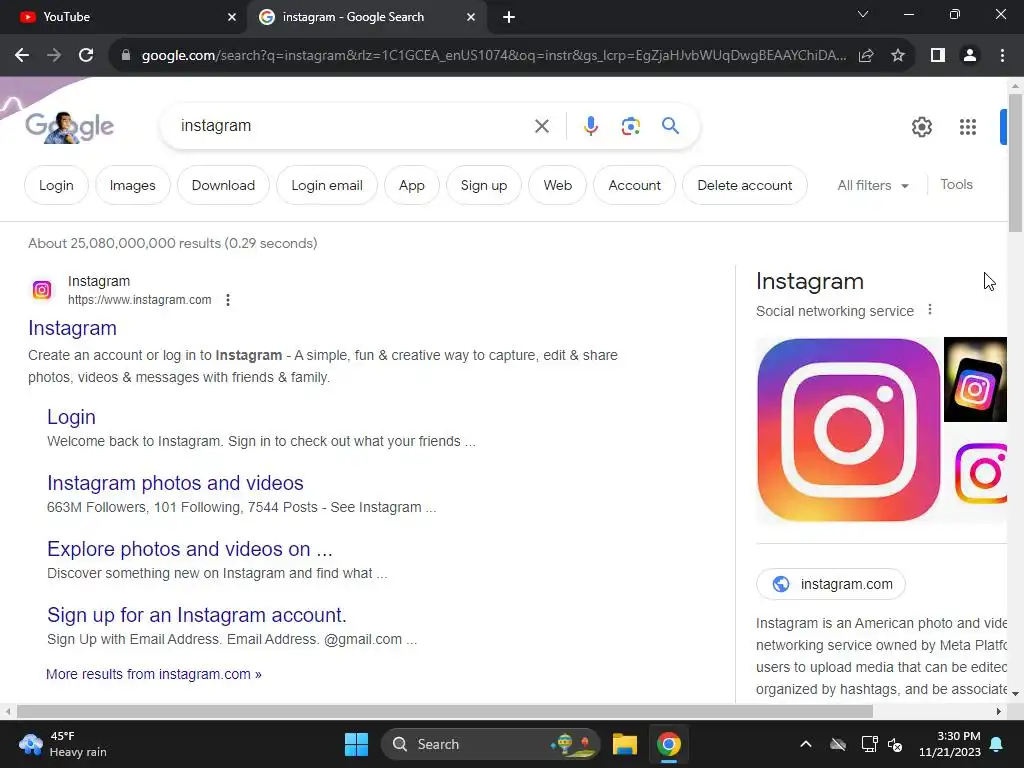Screen dimensions: 1024x768
Task: Clear the search box with the X
Action: point(541,126)
